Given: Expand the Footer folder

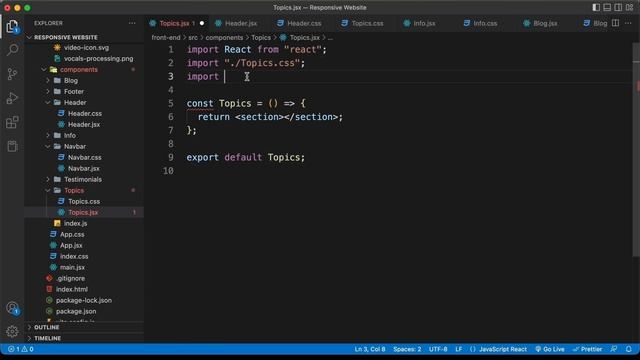Looking at the screenshot, I should pos(73,91).
